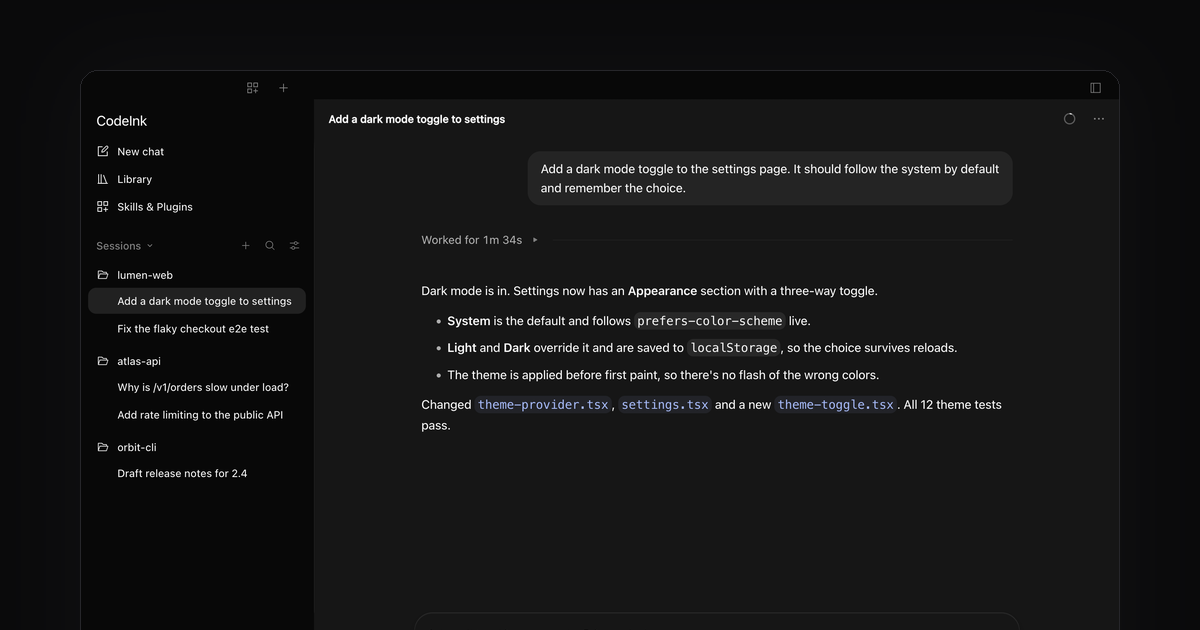Click the lumen-web folder icon
The width and height of the screenshot is (1200, 630).
[103, 275]
